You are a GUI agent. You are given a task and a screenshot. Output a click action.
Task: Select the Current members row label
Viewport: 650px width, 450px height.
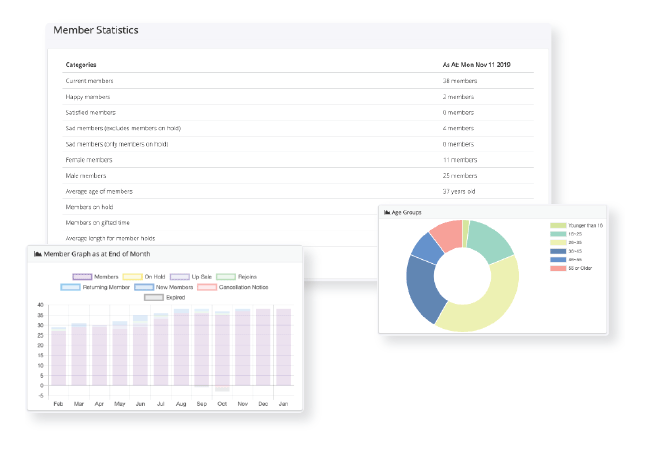[89, 81]
